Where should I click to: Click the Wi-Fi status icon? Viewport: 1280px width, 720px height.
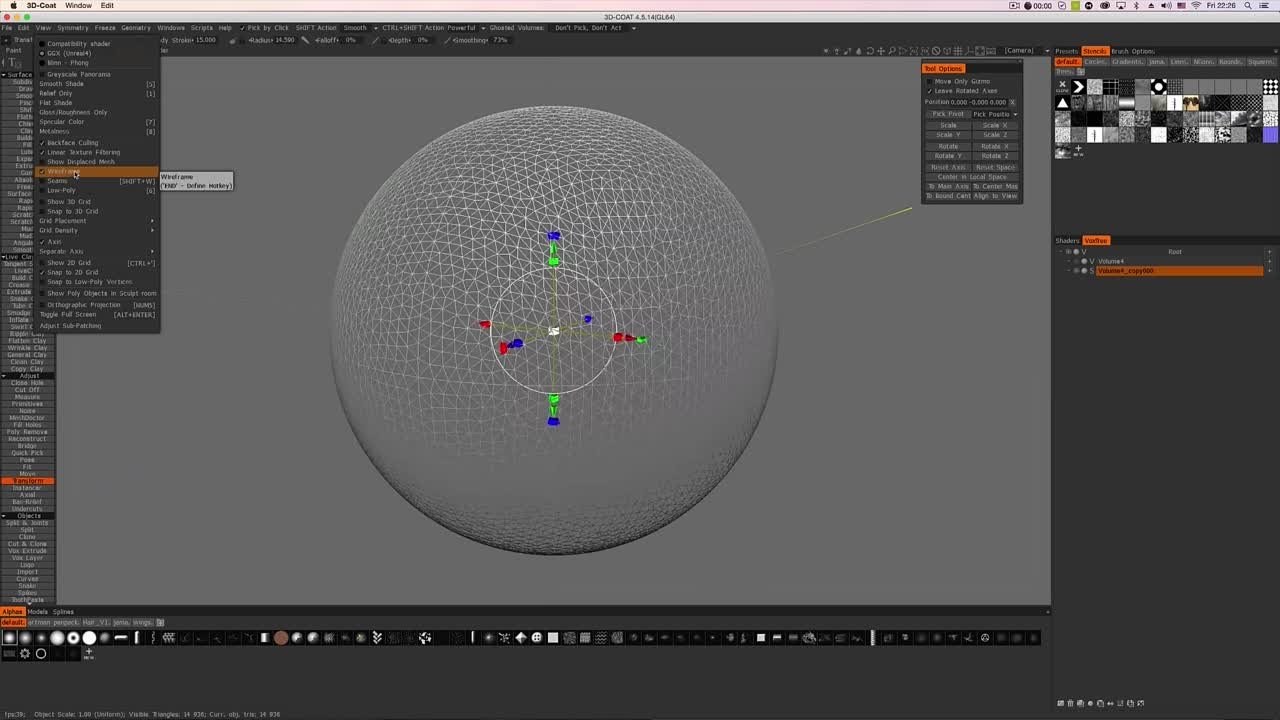click(x=1195, y=5)
